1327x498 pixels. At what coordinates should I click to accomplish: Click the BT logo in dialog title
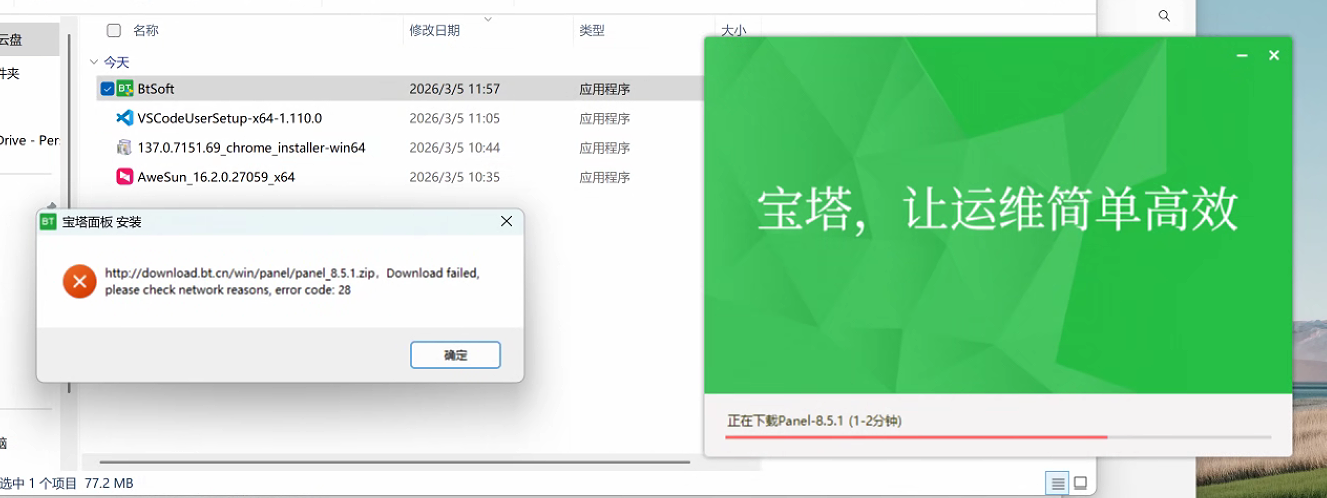tap(48, 222)
